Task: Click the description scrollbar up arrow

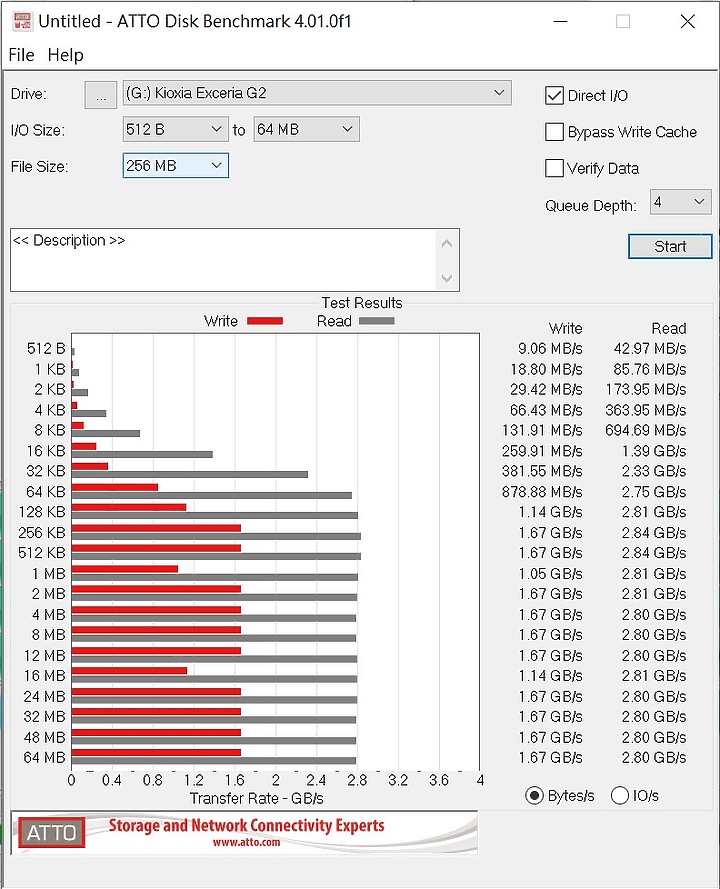Action: click(x=447, y=244)
